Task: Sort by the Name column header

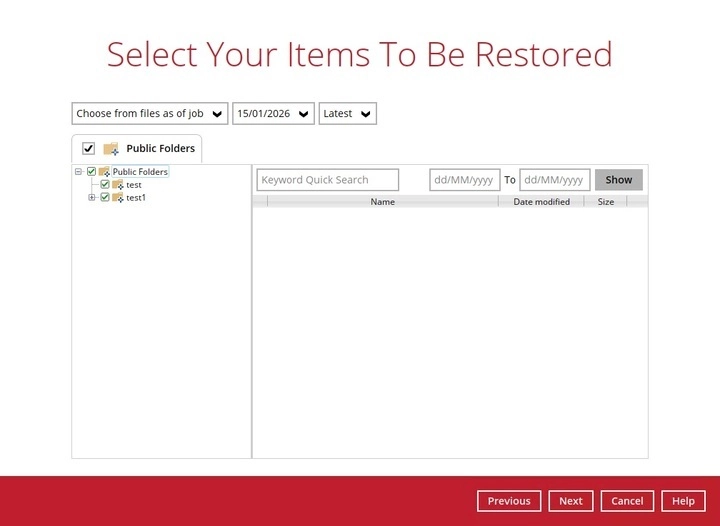Action: (382, 201)
